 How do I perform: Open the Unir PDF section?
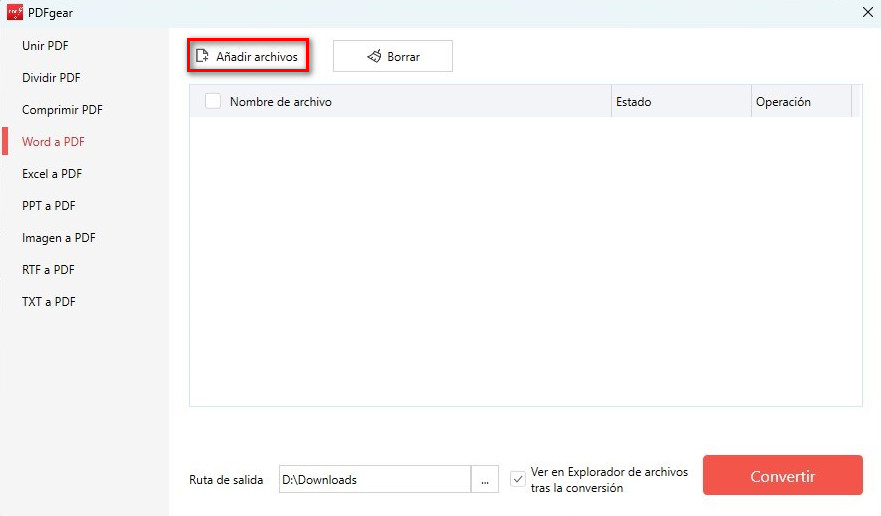click(45, 46)
